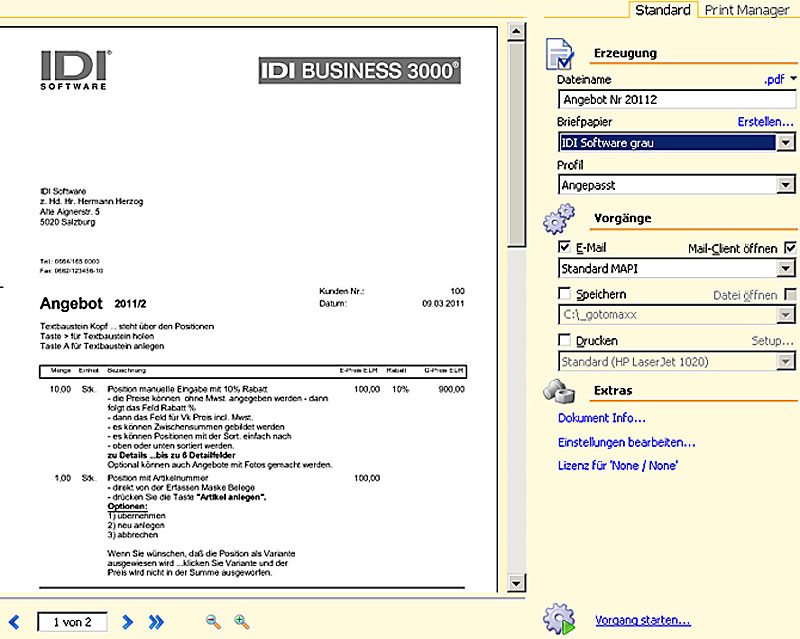Click the preview scrollbar up arrow

click(516, 32)
